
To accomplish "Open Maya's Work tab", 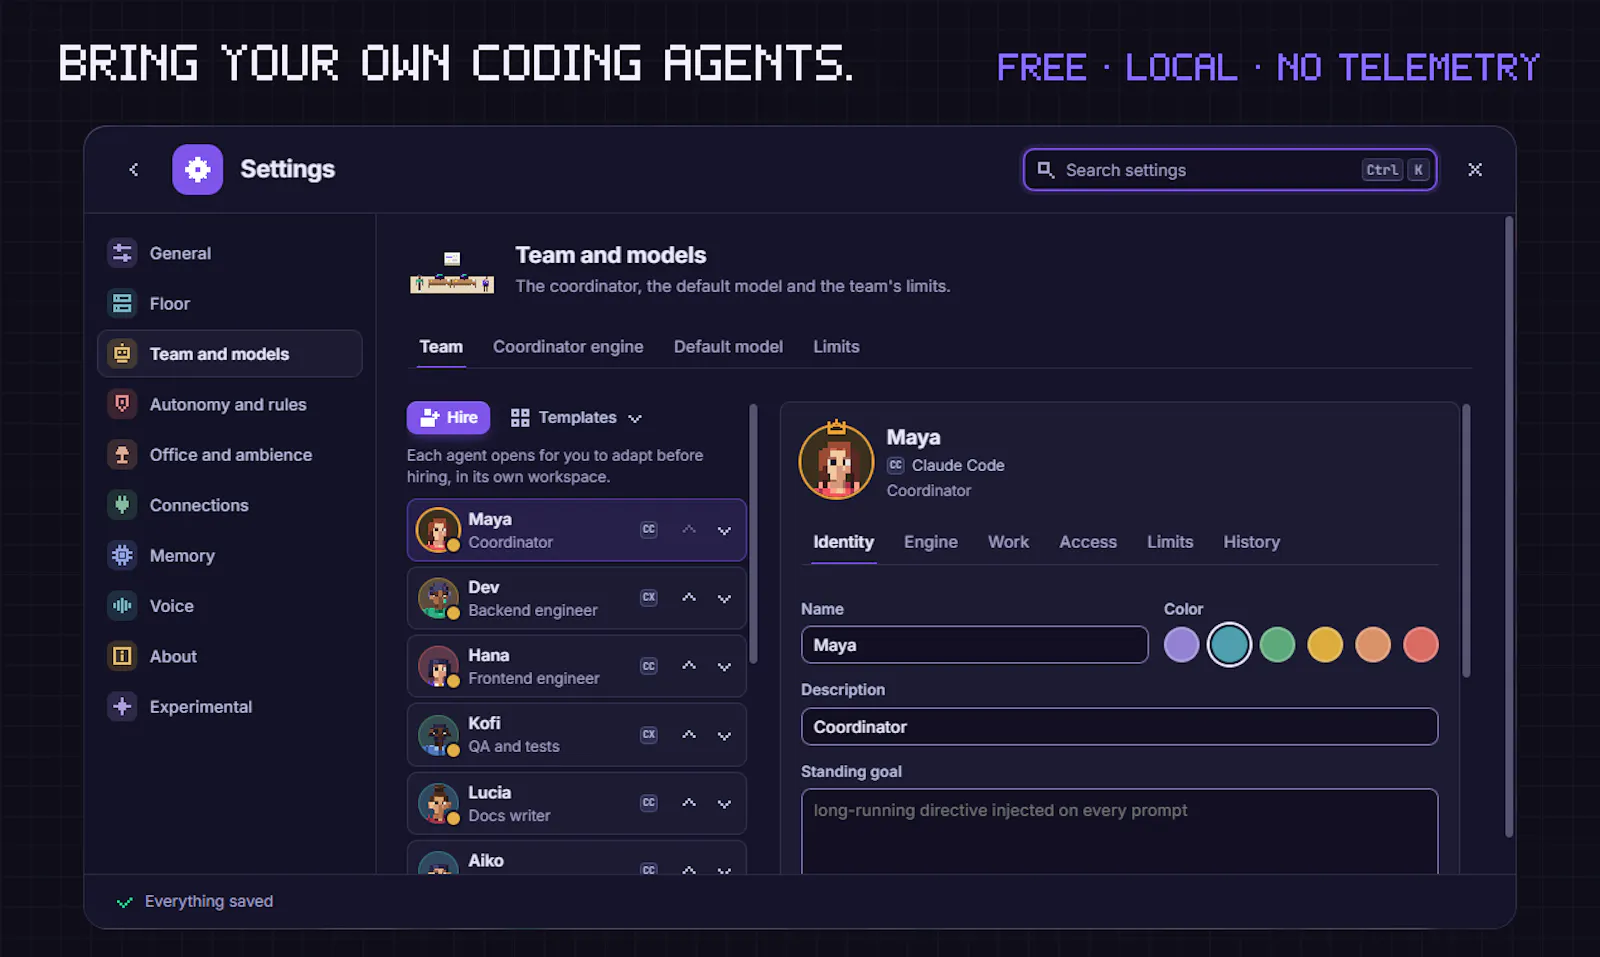I will pyautogui.click(x=1008, y=542).
